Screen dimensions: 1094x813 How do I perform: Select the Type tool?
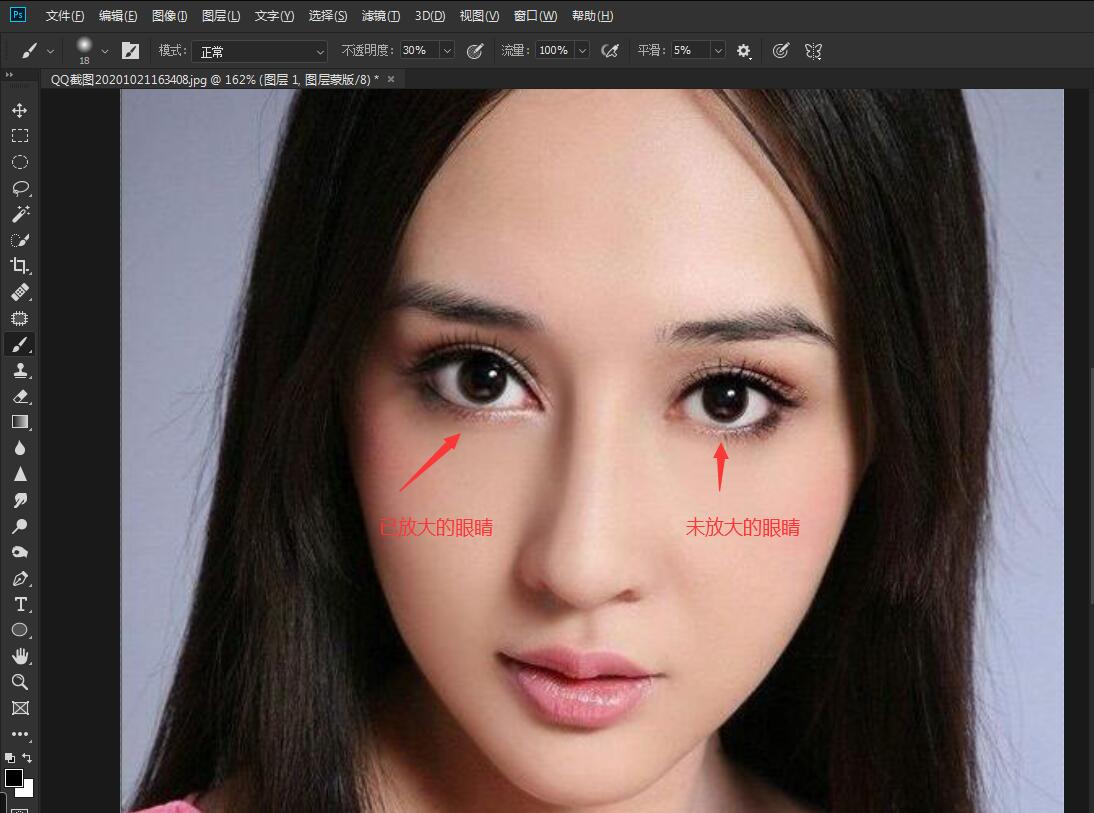20,604
